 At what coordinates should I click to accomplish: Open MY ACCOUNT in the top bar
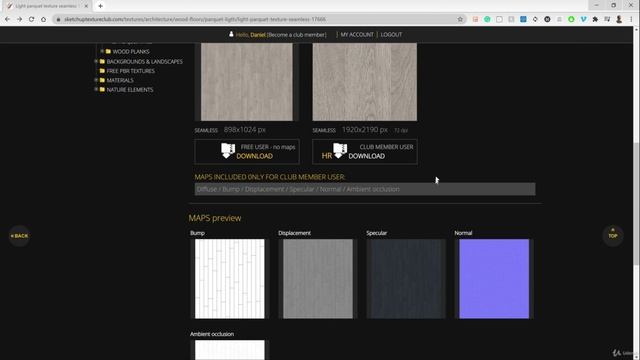tap(357, 35)
